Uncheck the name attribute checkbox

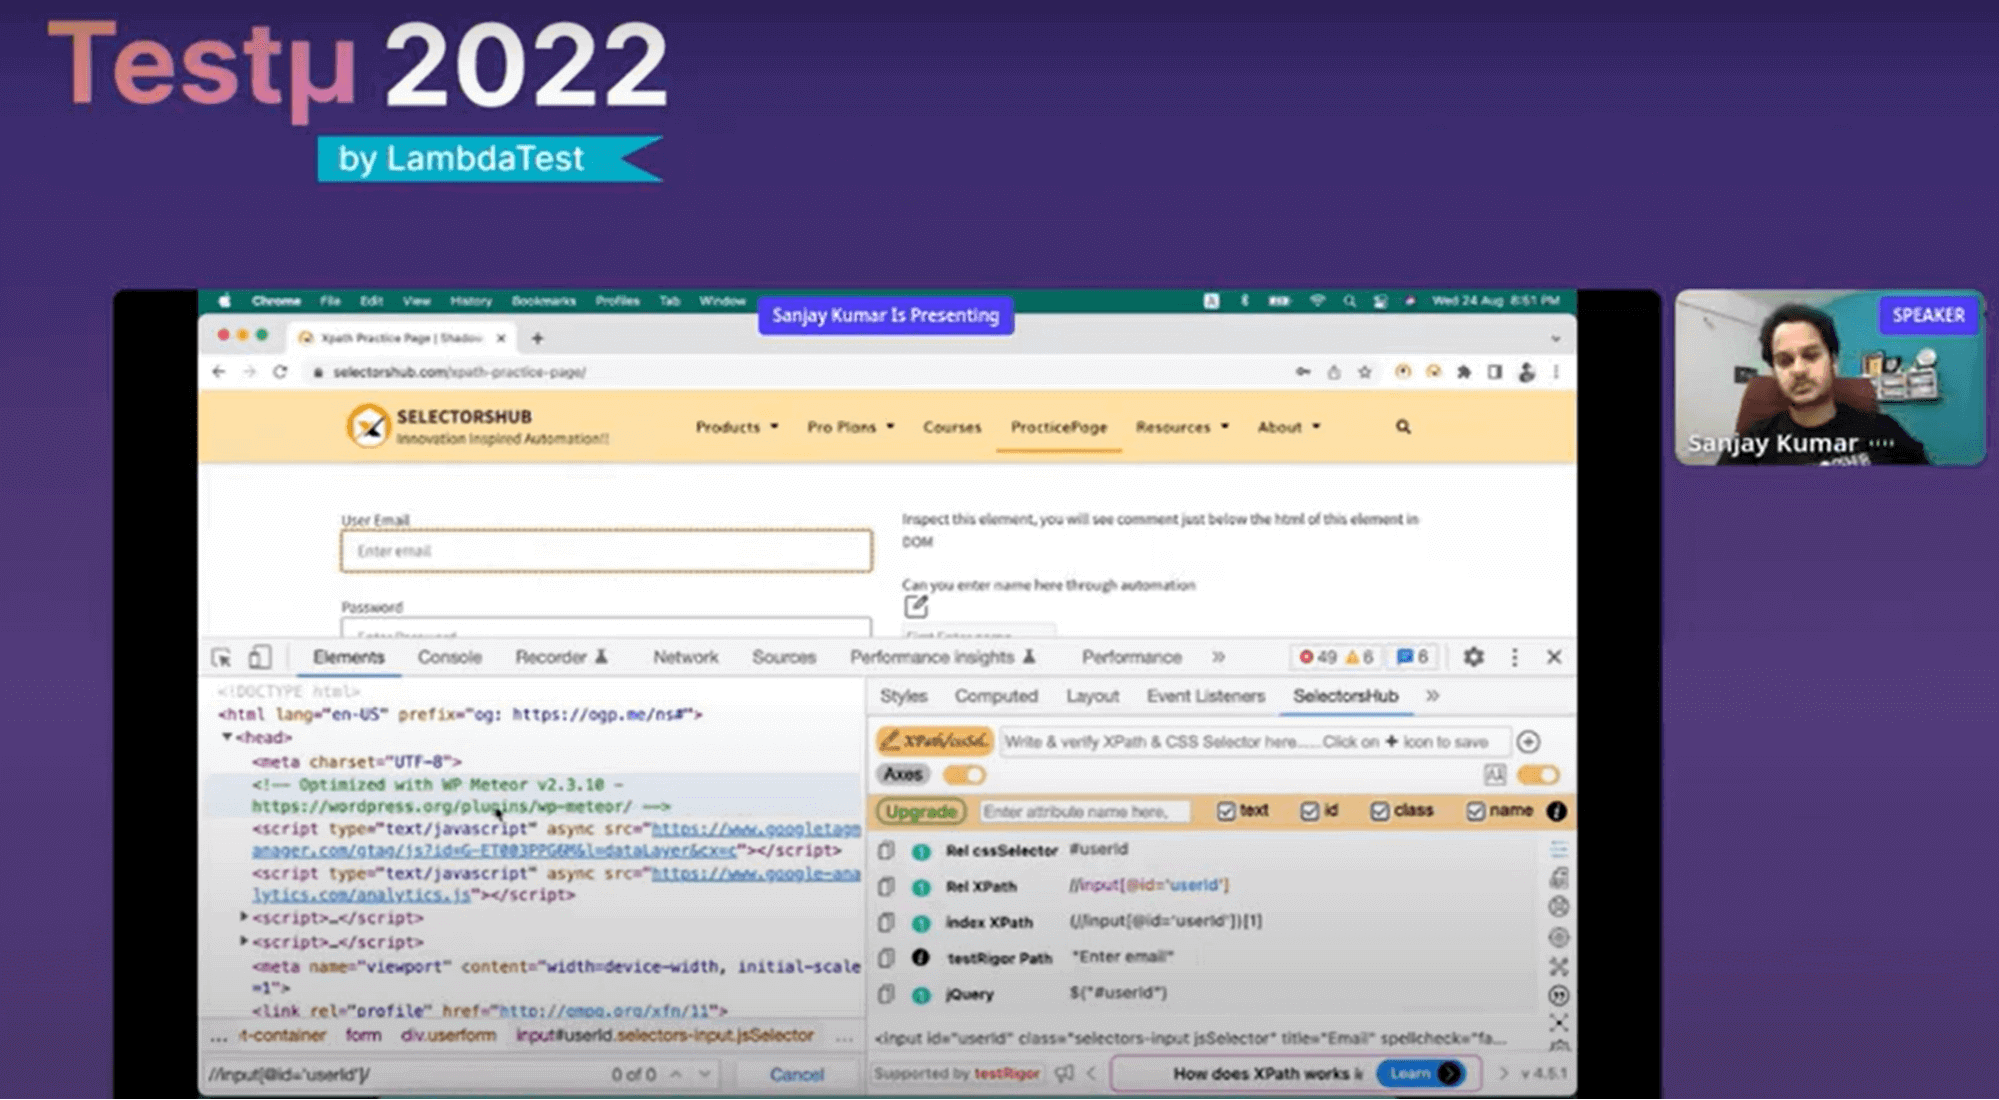click(1476, 811)
